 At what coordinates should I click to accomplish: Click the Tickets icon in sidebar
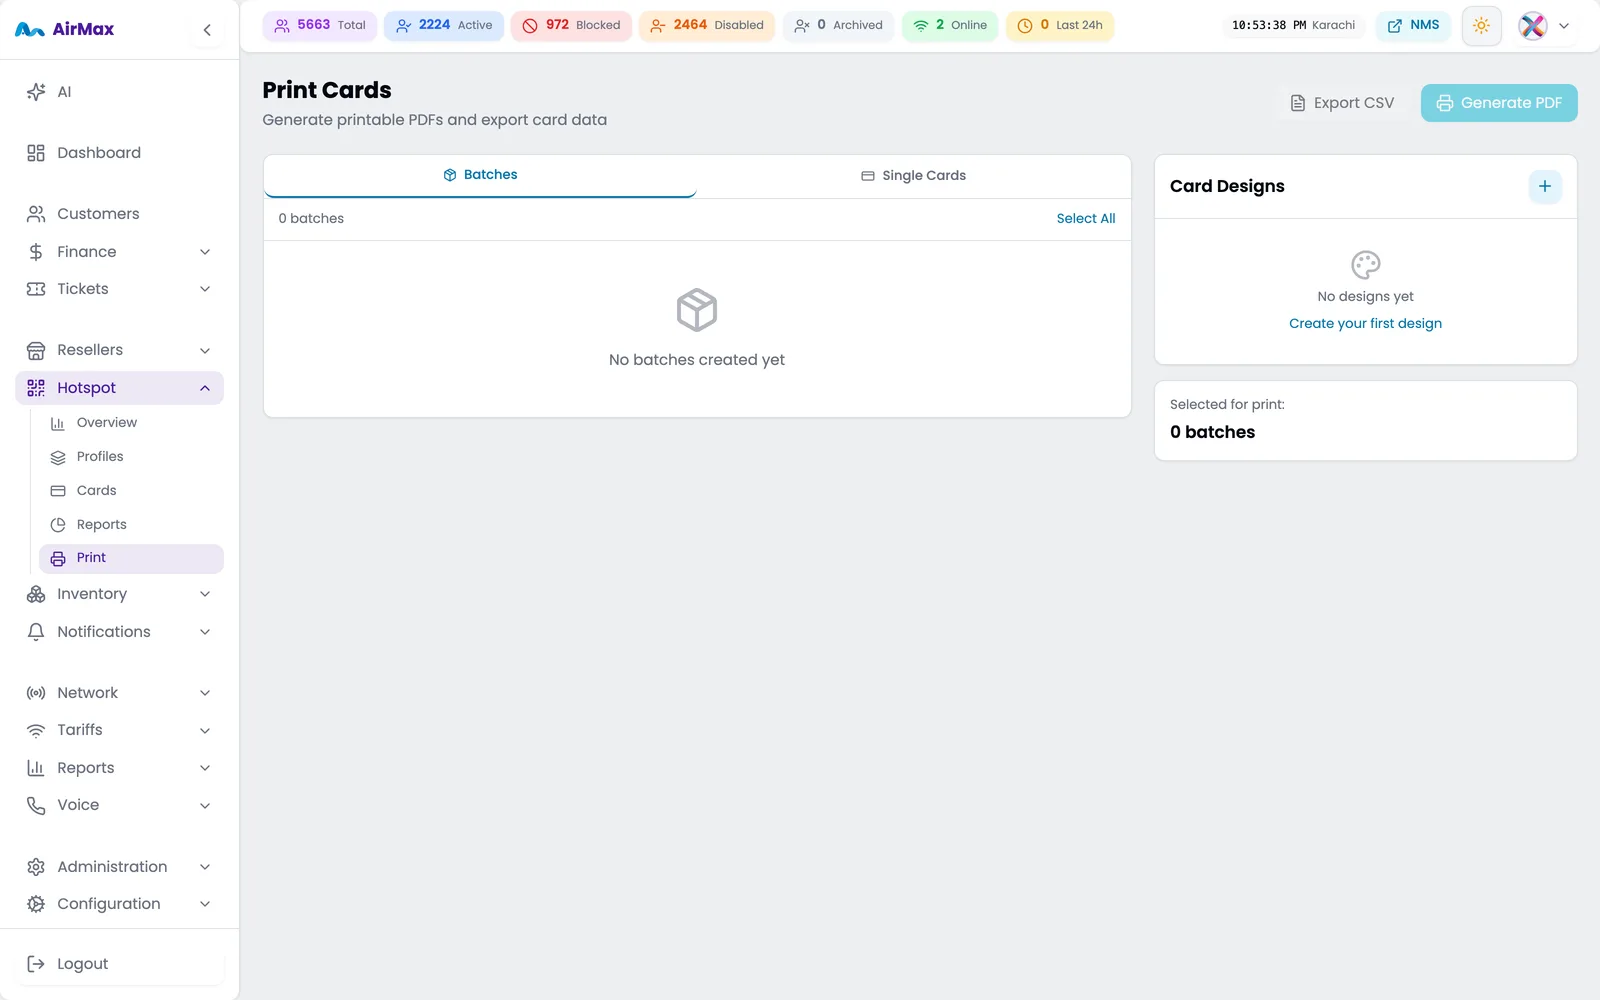coord(36,289)
